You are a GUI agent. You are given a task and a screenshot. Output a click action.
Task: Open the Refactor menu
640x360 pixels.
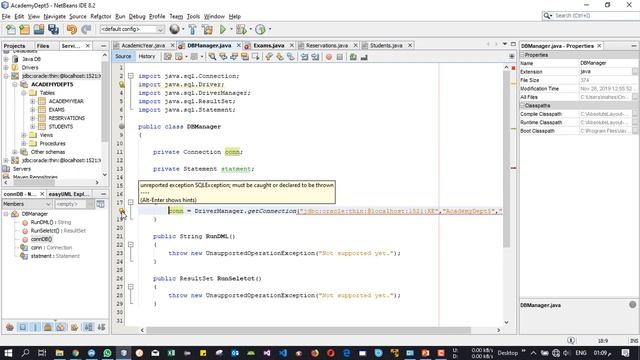click(100, 16)
